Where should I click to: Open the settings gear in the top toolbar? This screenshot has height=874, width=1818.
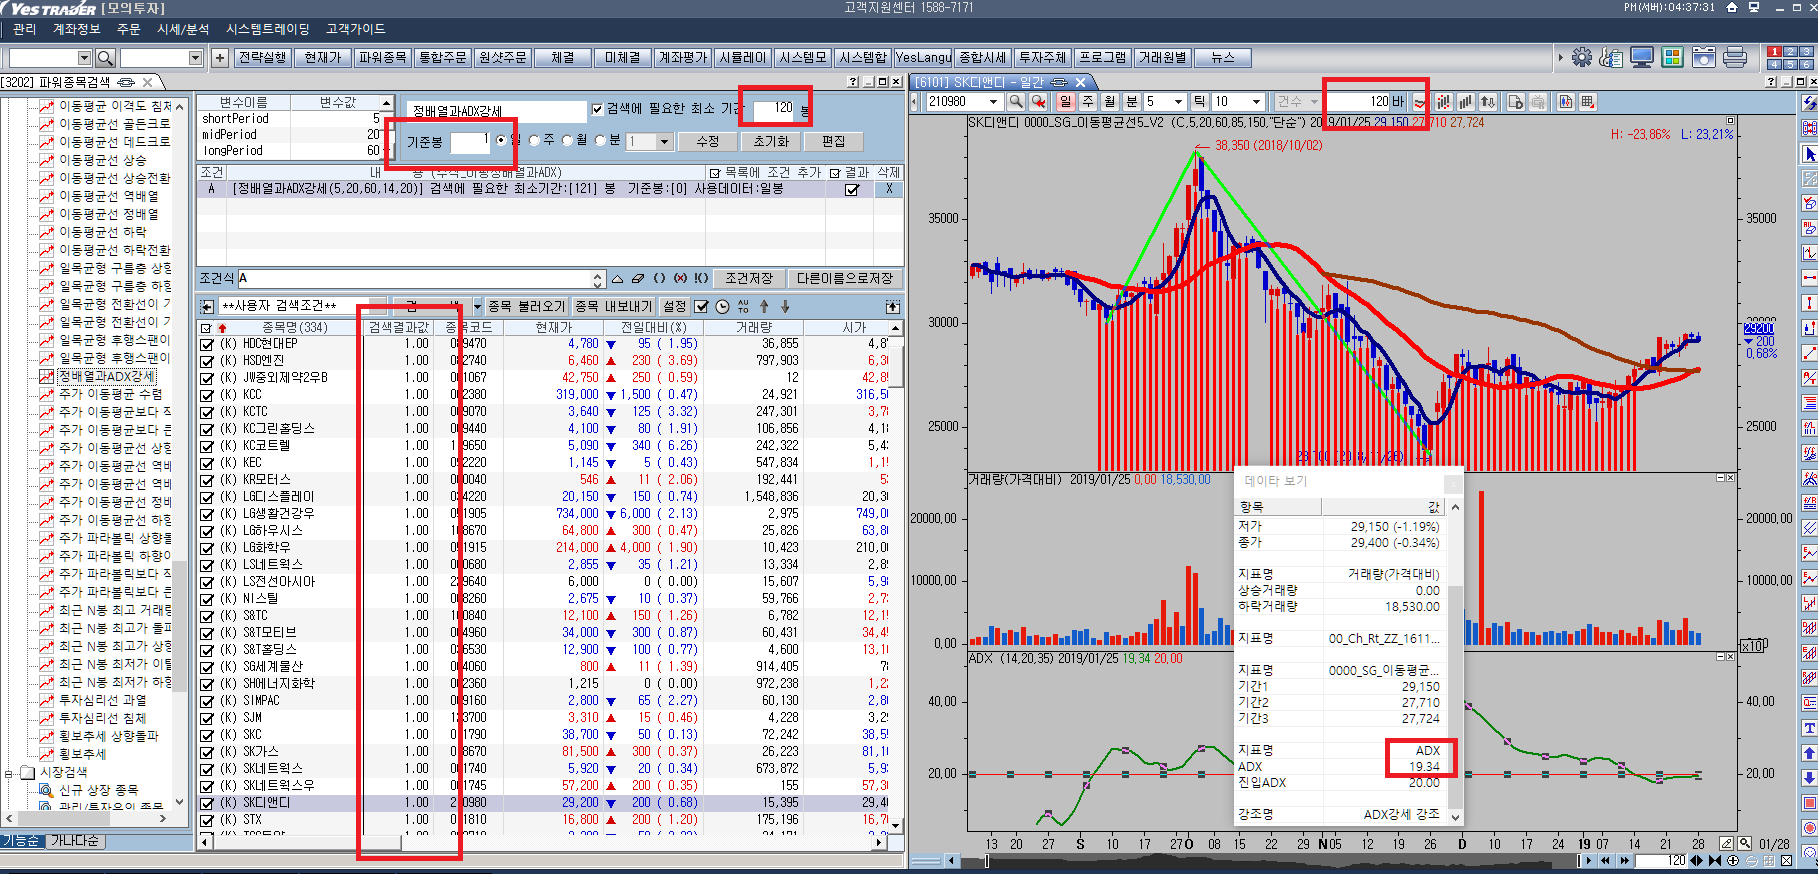tap(1581, 57)
